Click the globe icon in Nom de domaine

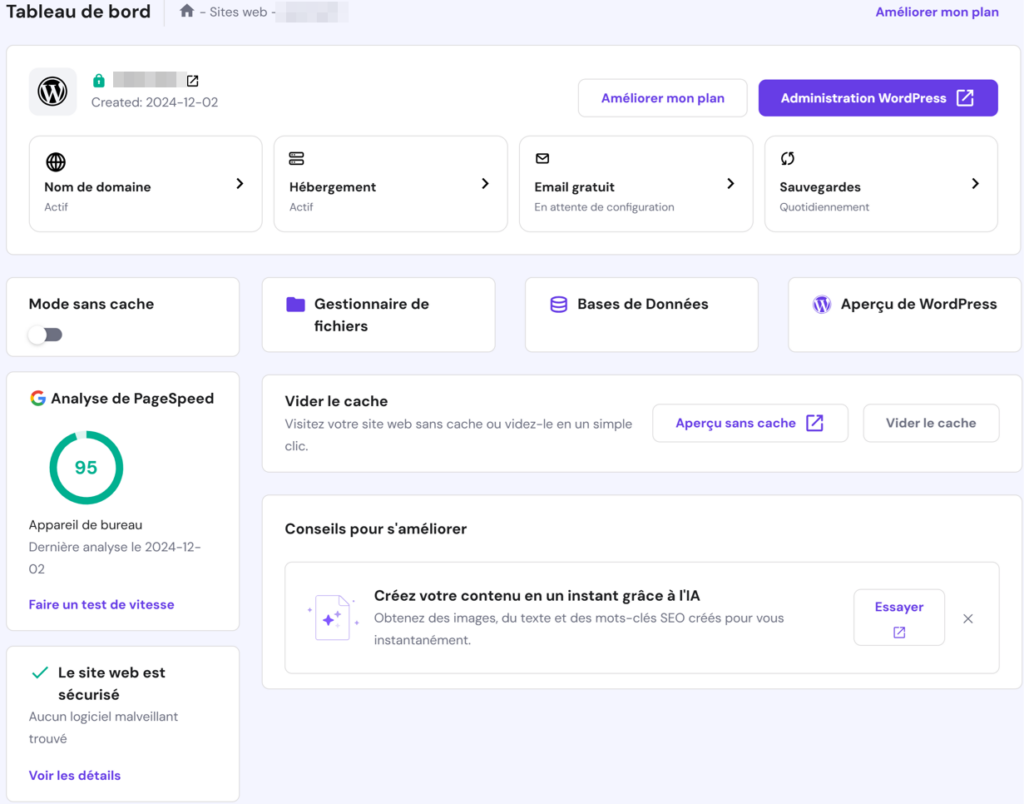[x=55, y=160]
